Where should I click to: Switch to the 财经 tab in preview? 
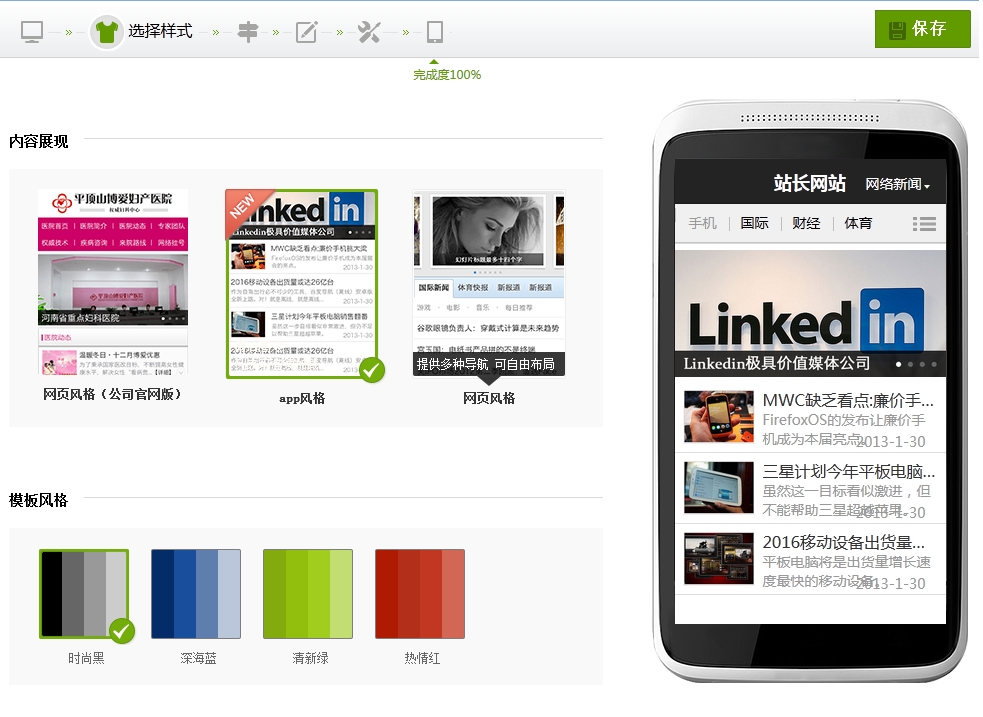(x=806, y=223)
